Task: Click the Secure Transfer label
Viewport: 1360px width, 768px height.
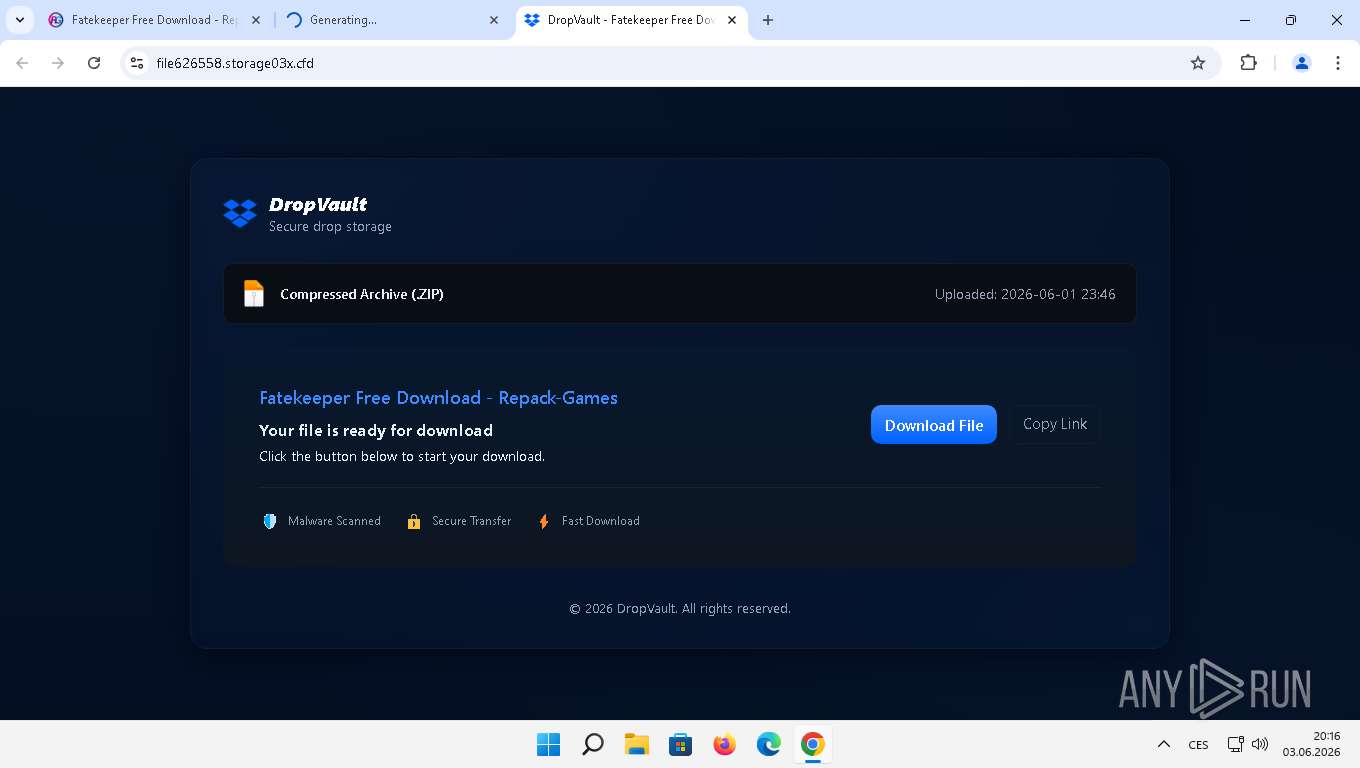Action: [x=471, y=521]
